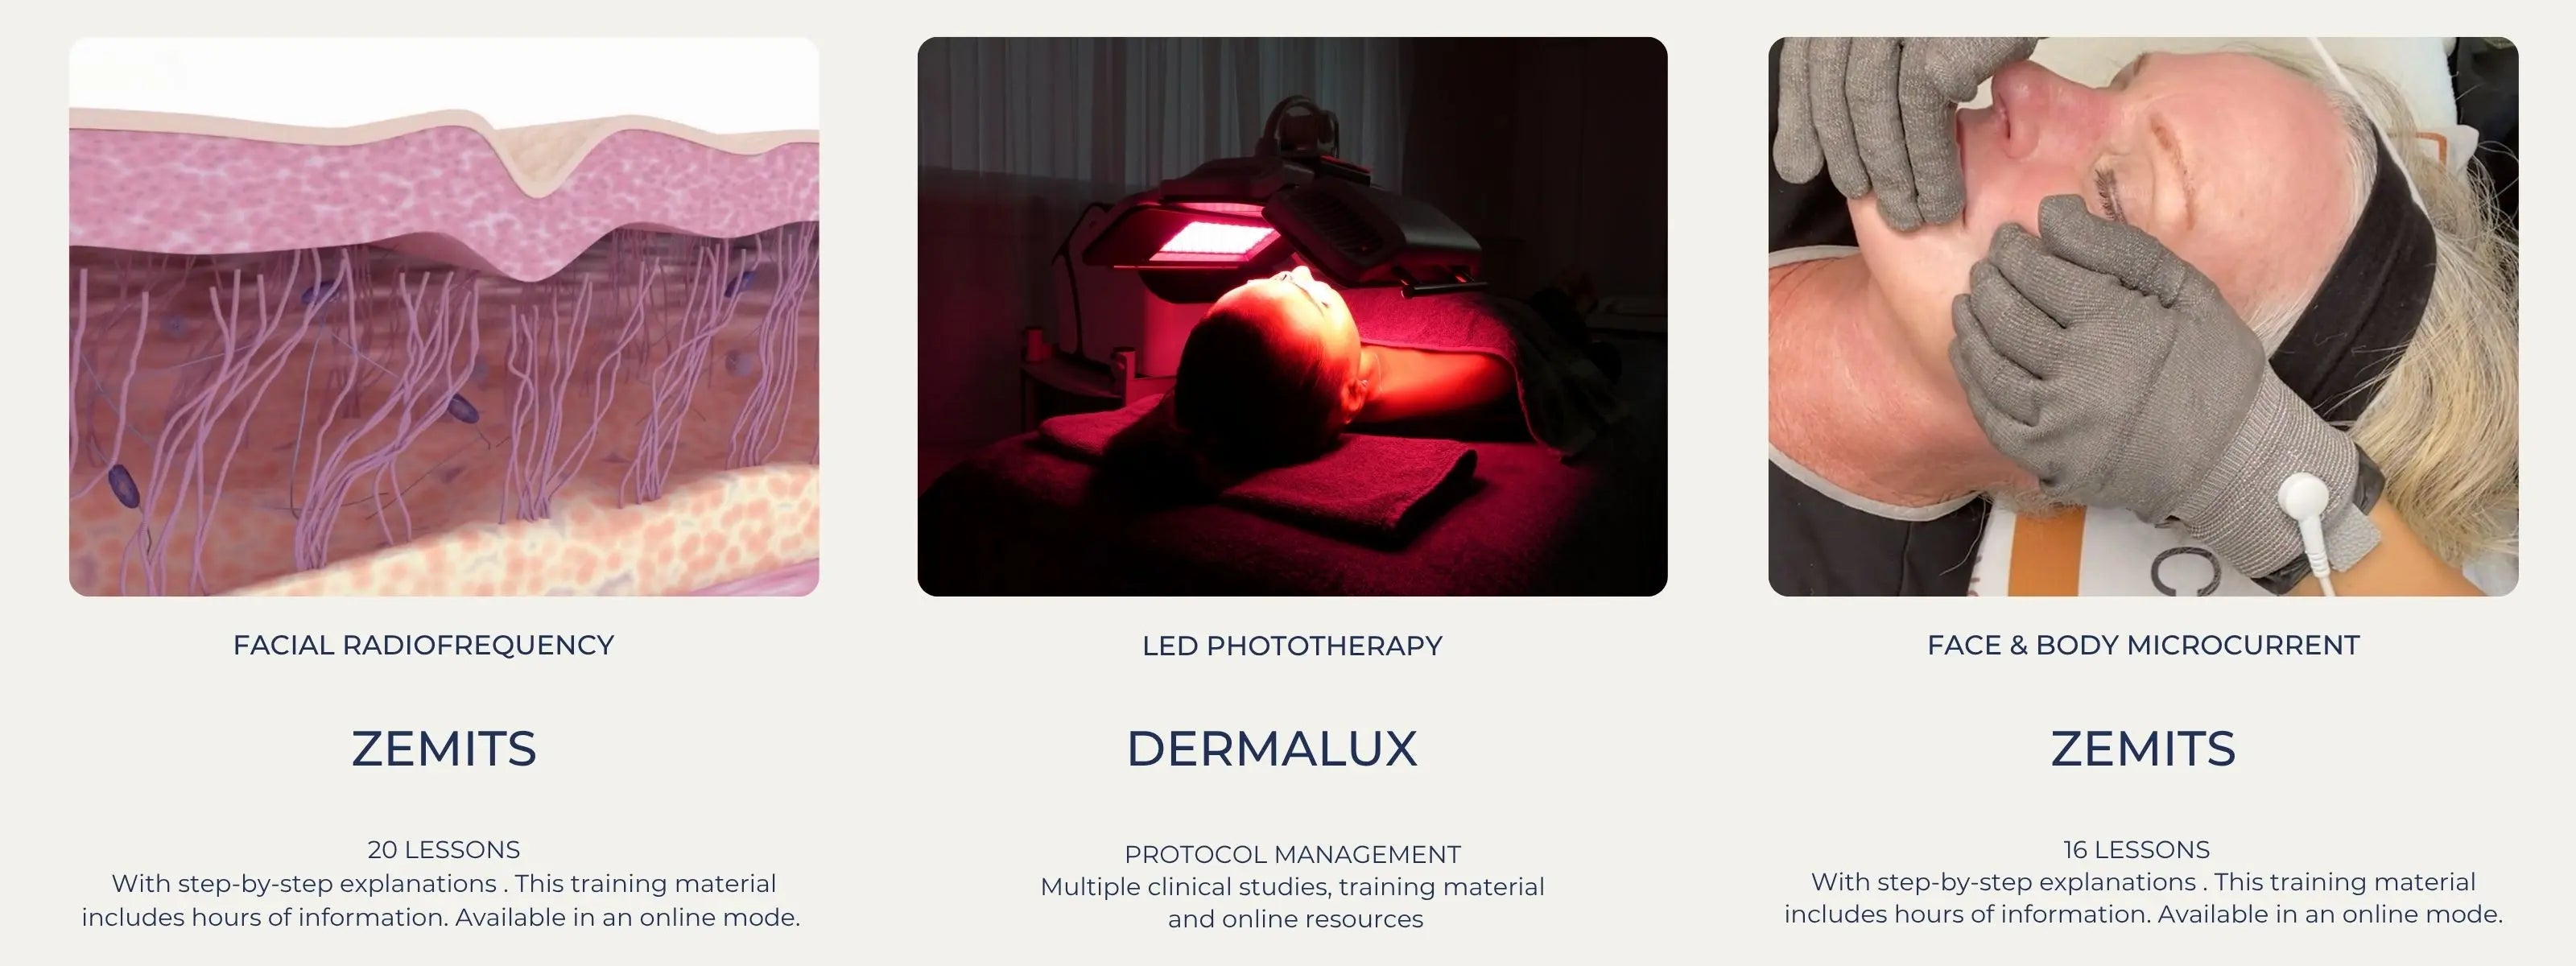Click the 'Multiple clinical studies' description text
The width and height of the screenshot is (2576, 966).
(x=1292, y=903)
